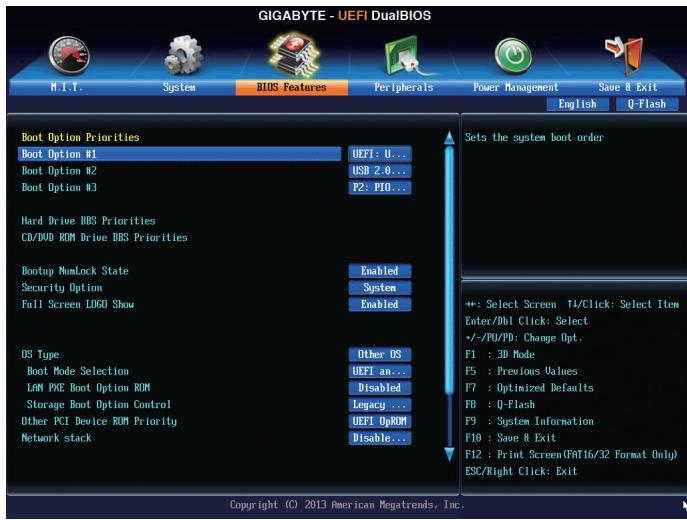Open Hard Drive BBS Priorities submenu
The height and width of the screenshot is (520, 687).
89,221
